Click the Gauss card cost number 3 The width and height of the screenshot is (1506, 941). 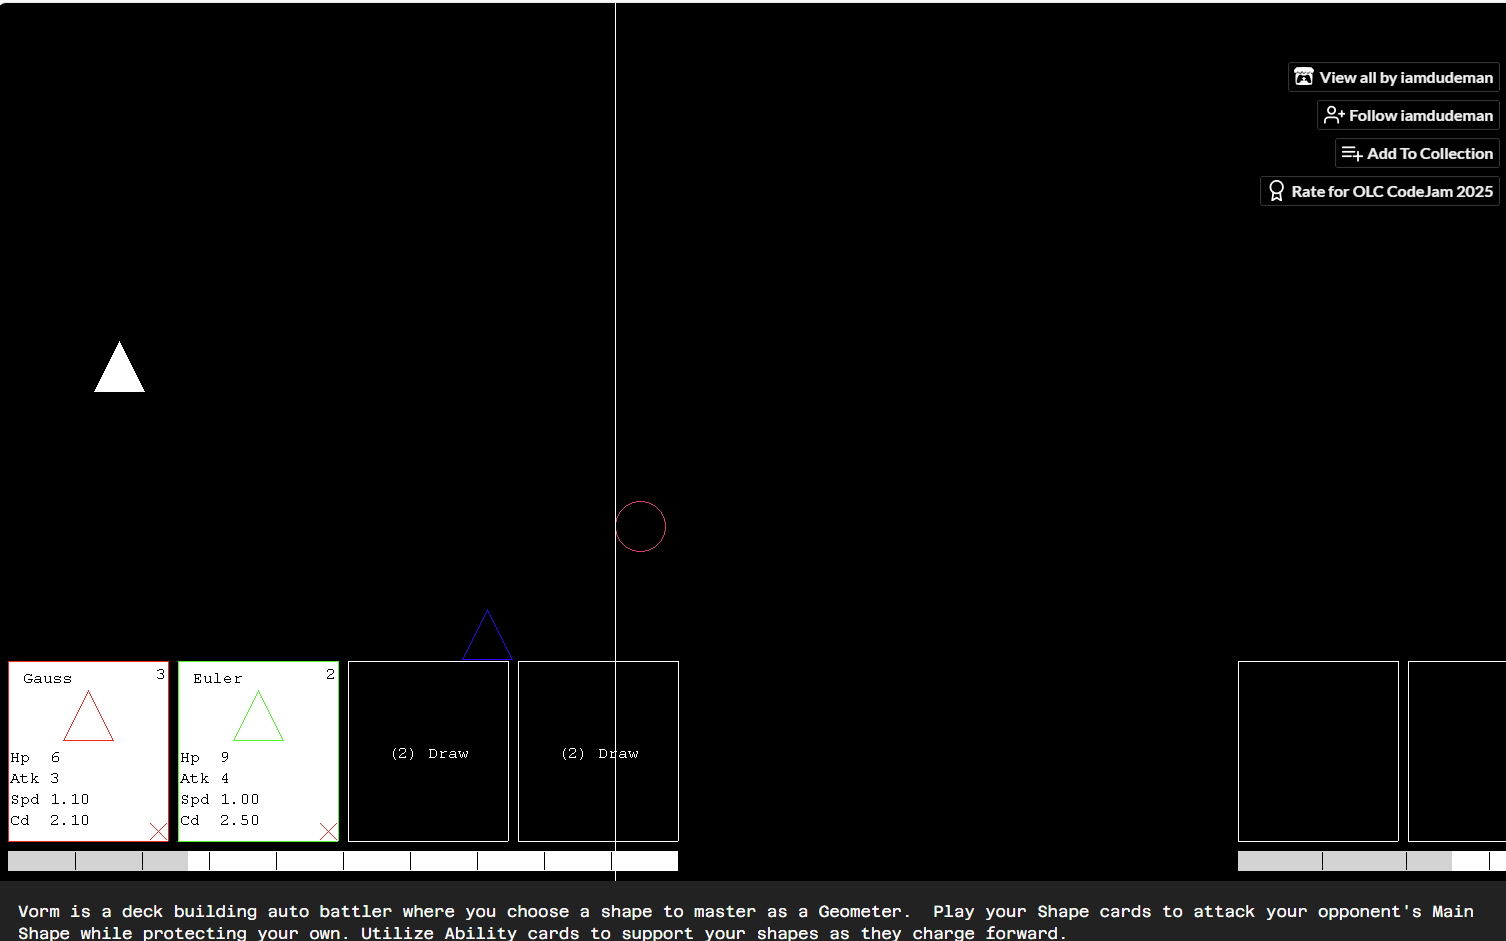160,674
